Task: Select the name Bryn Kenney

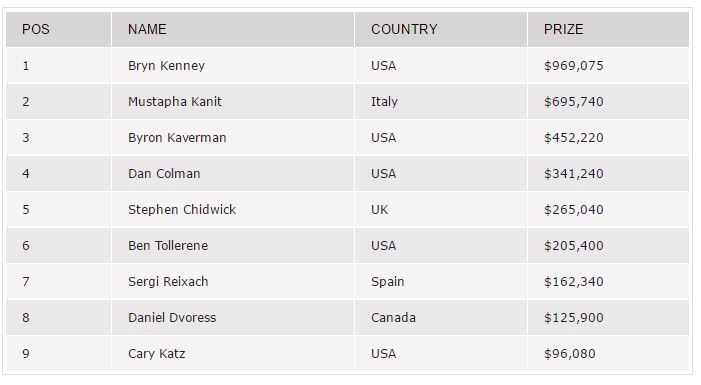Action: pyautogui.click(x=166, y=66)
